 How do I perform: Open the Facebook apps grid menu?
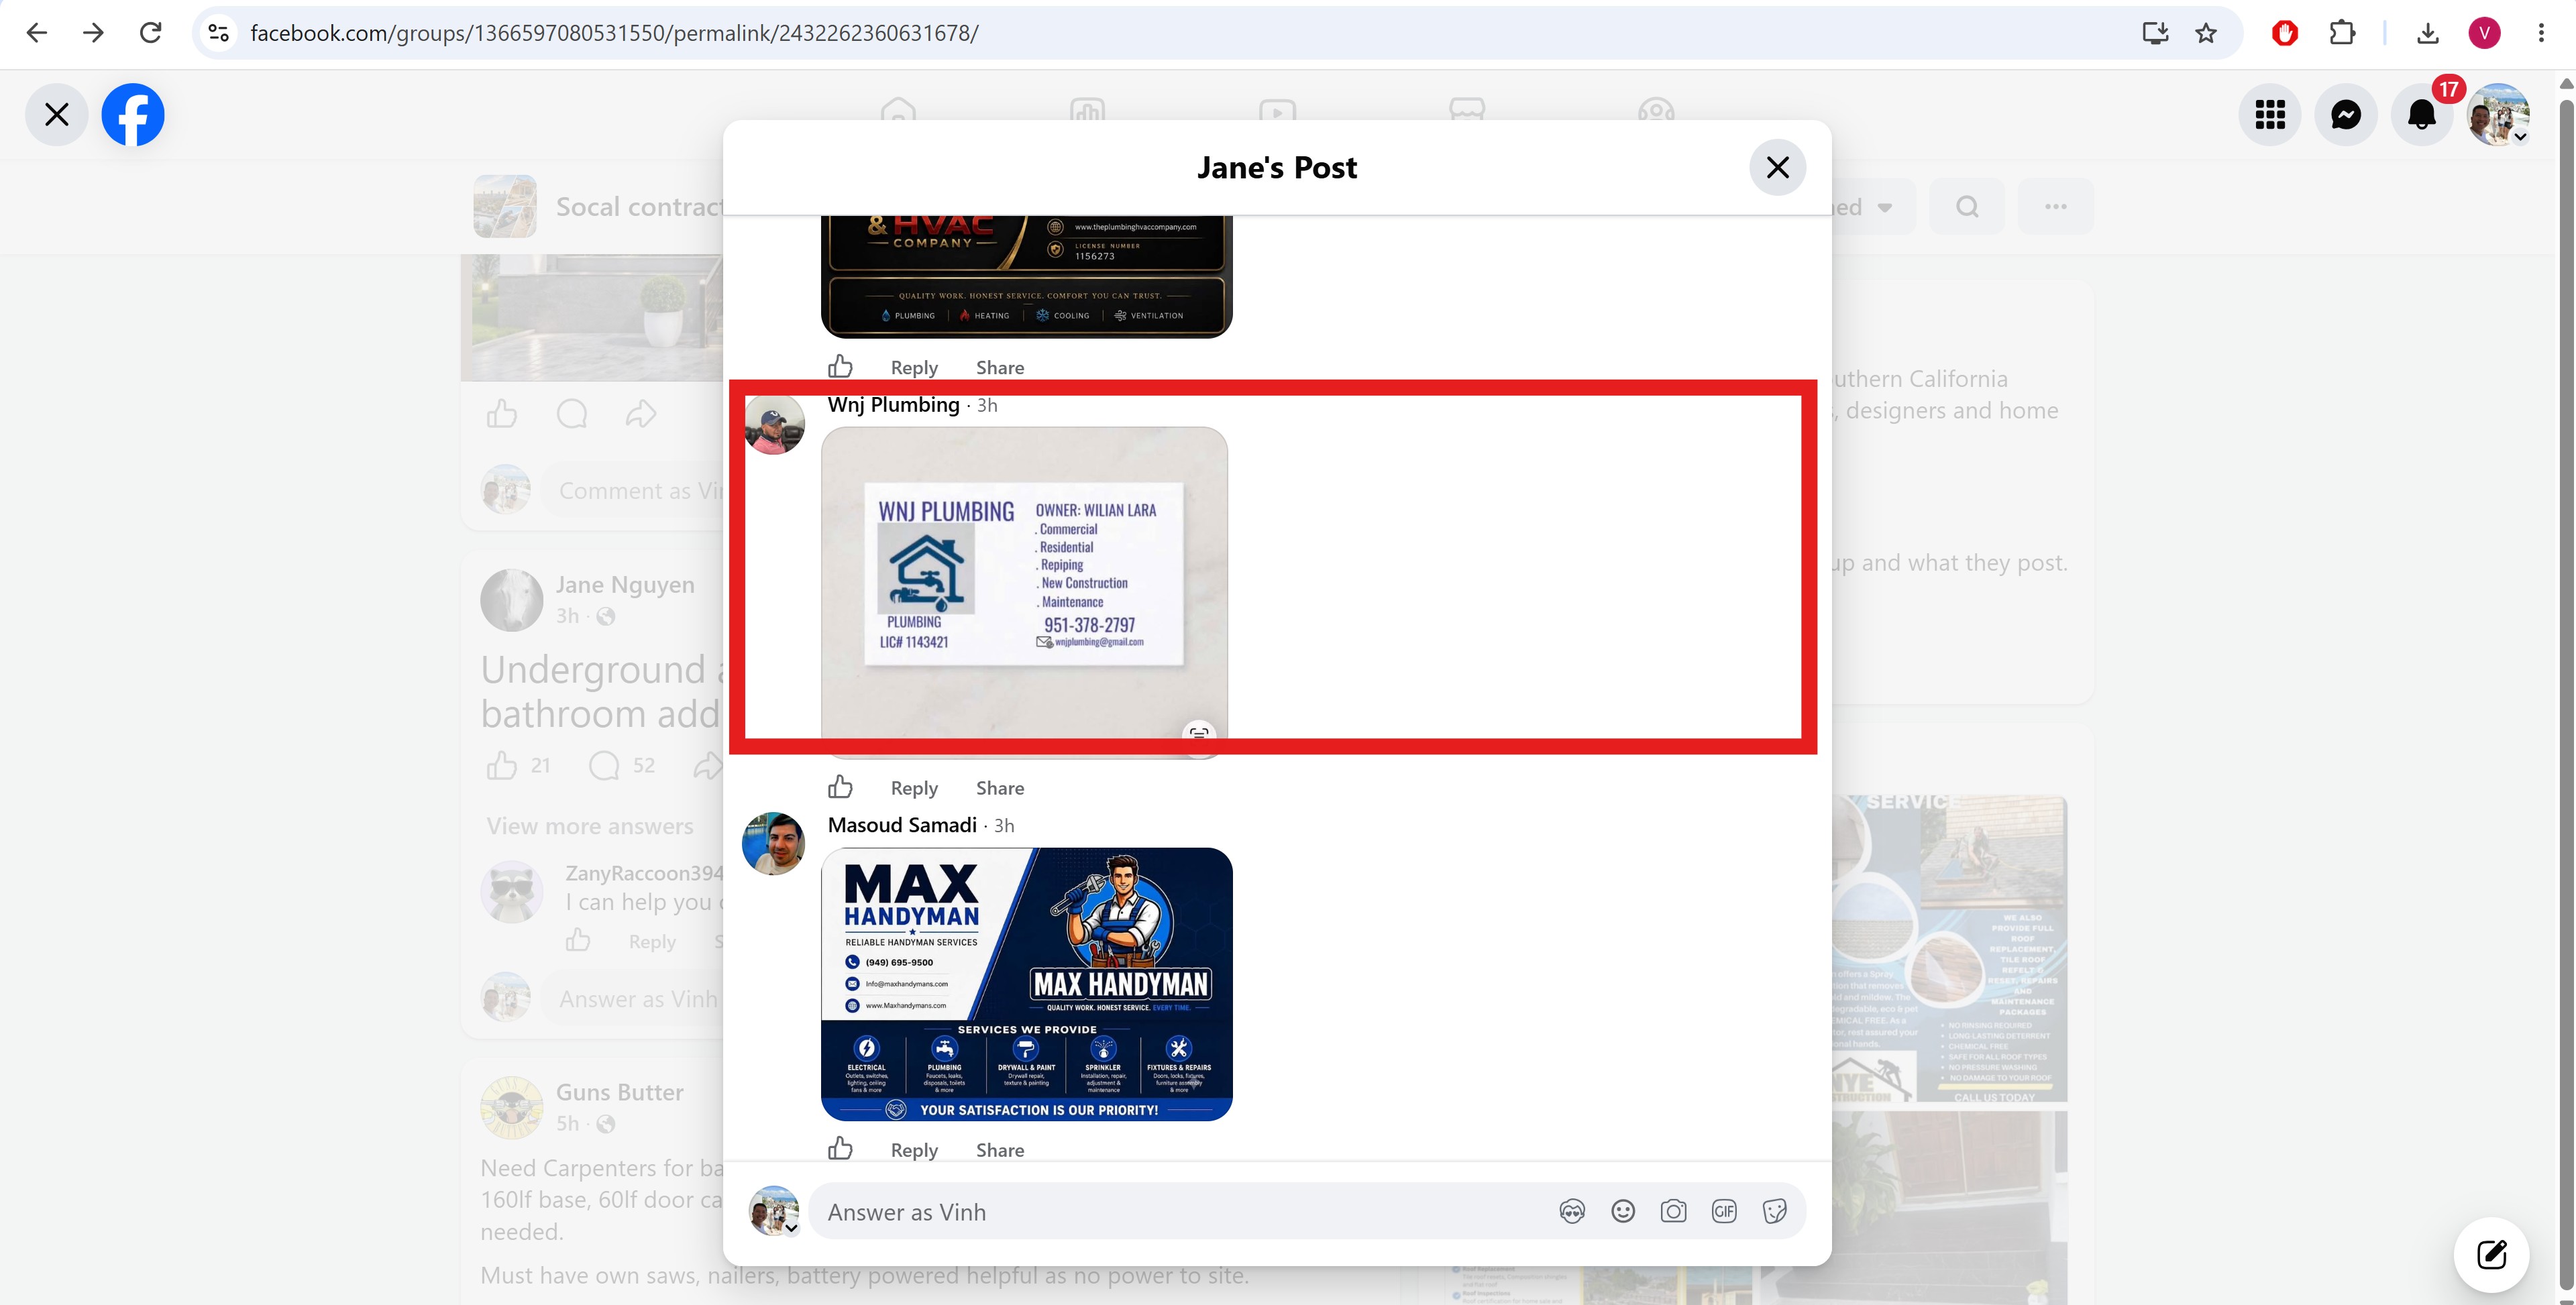tap(2270, 115)
